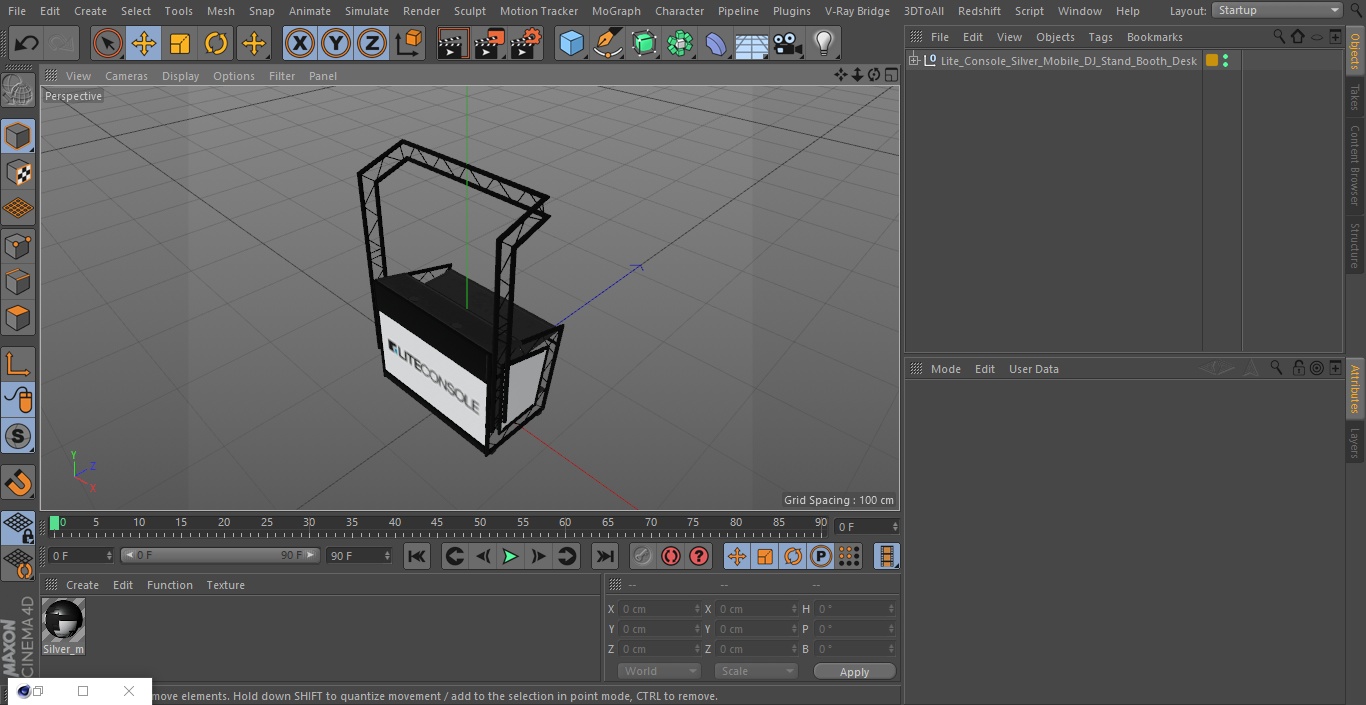The width and height of the screenshot is (1366, 705).
Task: Play animation forward
Action: pyautogui.click(x=510, y=556)
